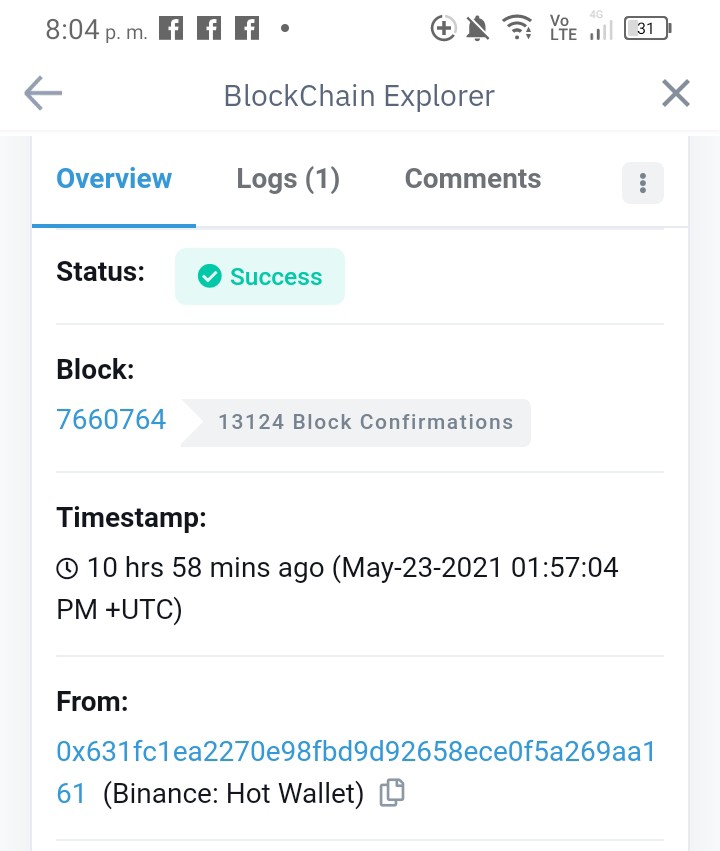Tap the muted bell status icon
Screen dimensions: 720x851
tap(477, 28)
